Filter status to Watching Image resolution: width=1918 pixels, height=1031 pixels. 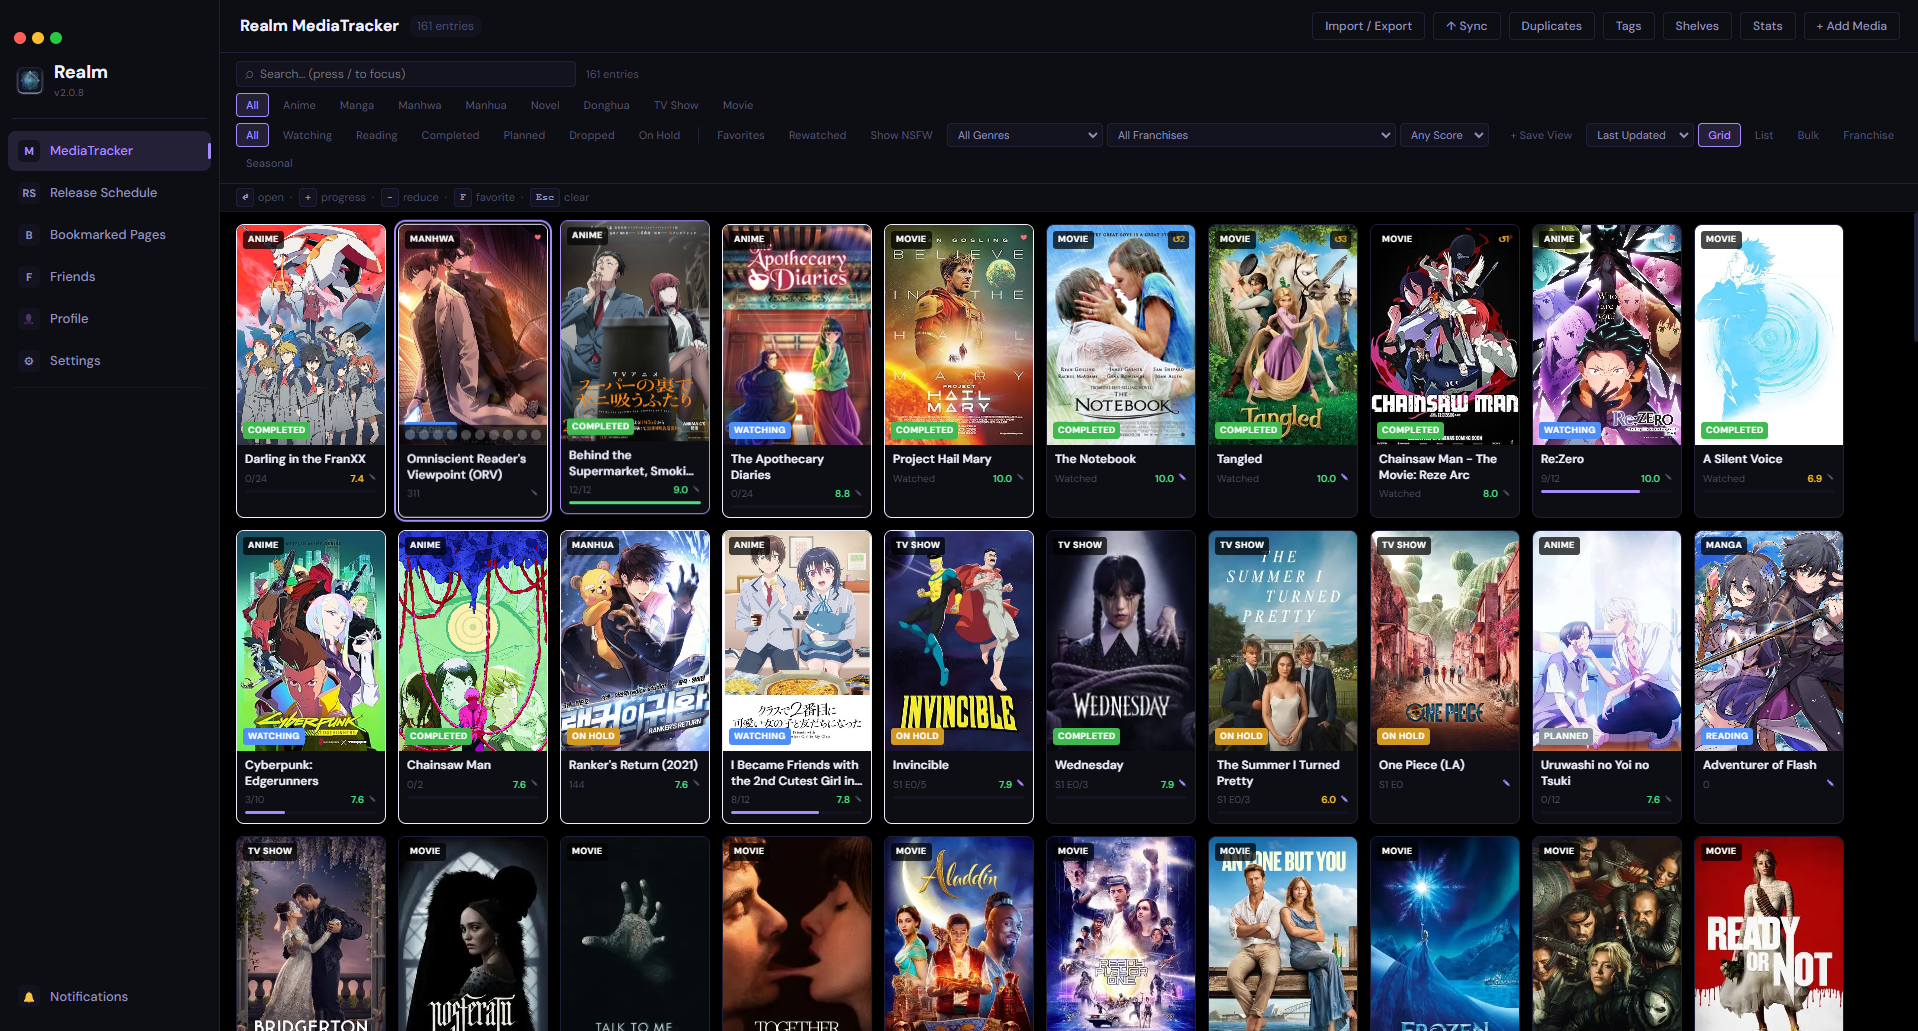[307, 135]
